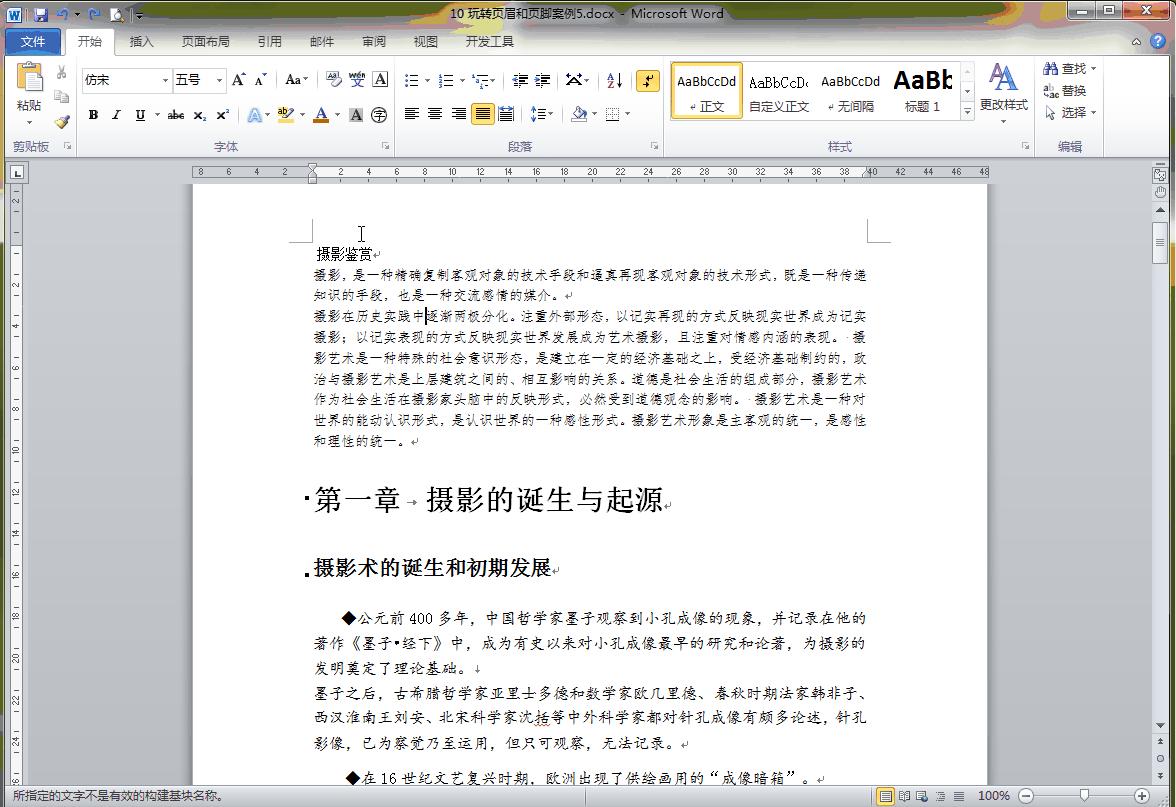Screen dimensions: 1176x807
Task: Click the font color A button
Action: point(321,115)
